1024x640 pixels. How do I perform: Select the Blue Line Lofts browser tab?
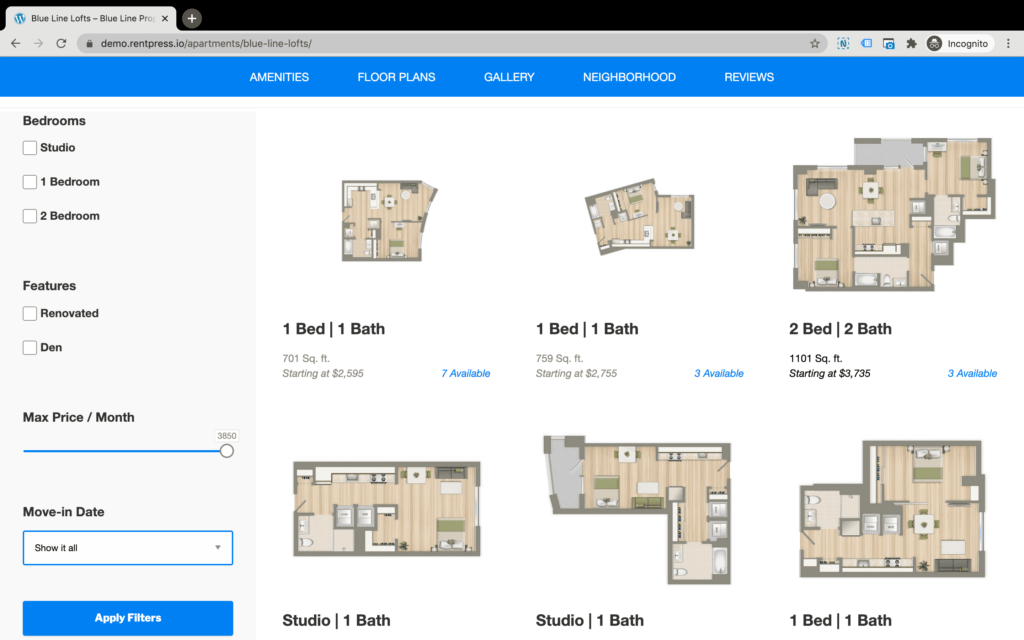click(91, 18)
